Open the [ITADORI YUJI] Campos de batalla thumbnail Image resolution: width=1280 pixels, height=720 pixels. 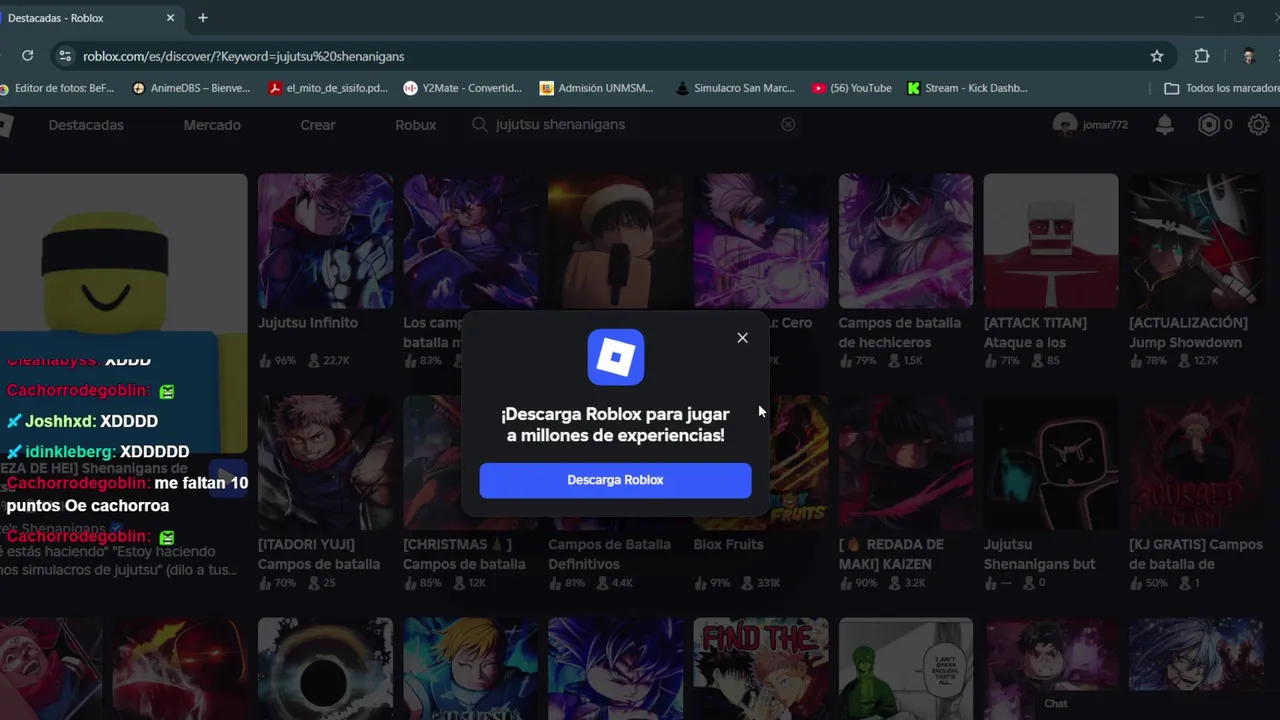pyautogui.click(x=325, y=463)
